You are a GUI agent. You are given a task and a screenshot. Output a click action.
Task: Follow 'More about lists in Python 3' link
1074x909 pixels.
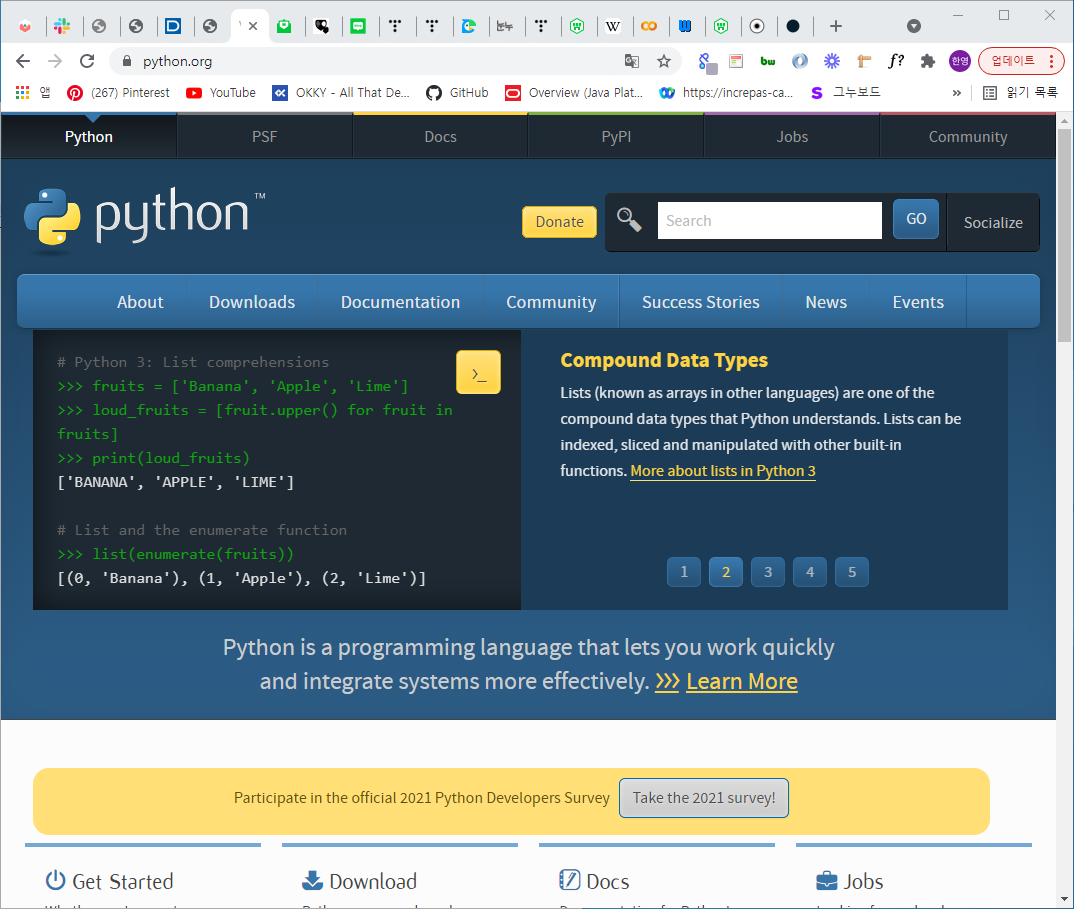(x=723, y=471)
